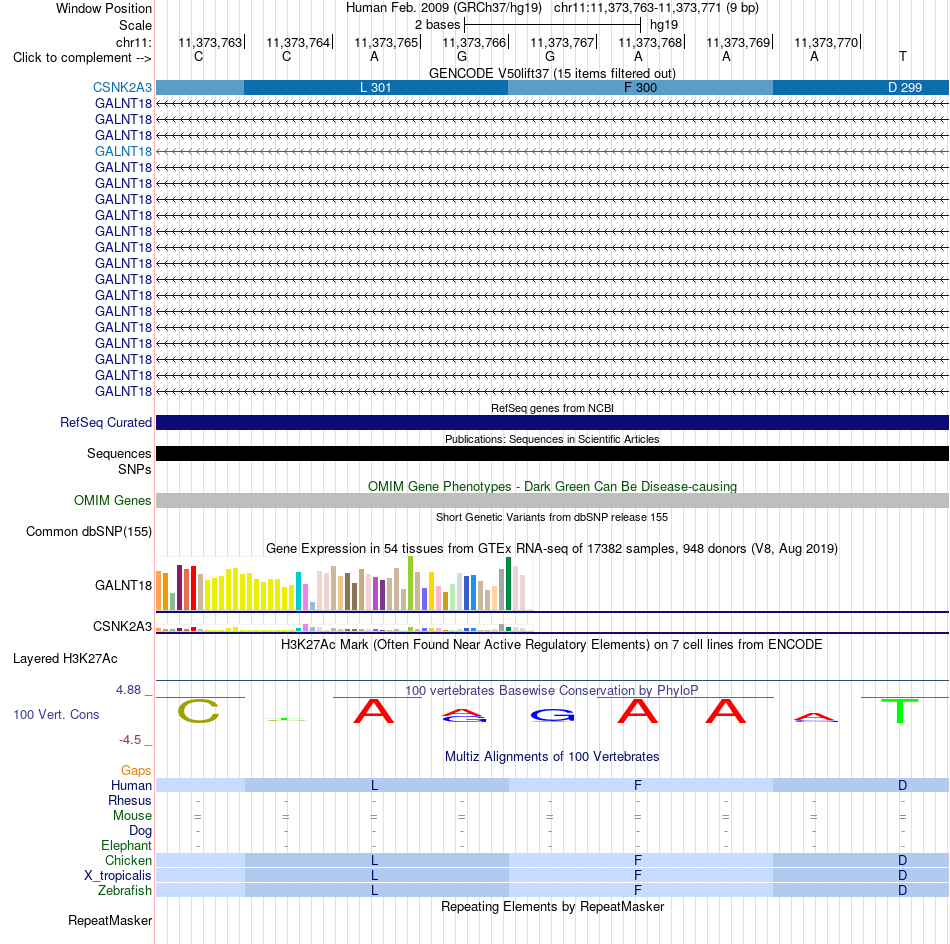This screenshot has height=944, width=950.
Task: Open 'Publications: Sequences in Scientific Articles' title
Action: [x=552, y=439]
